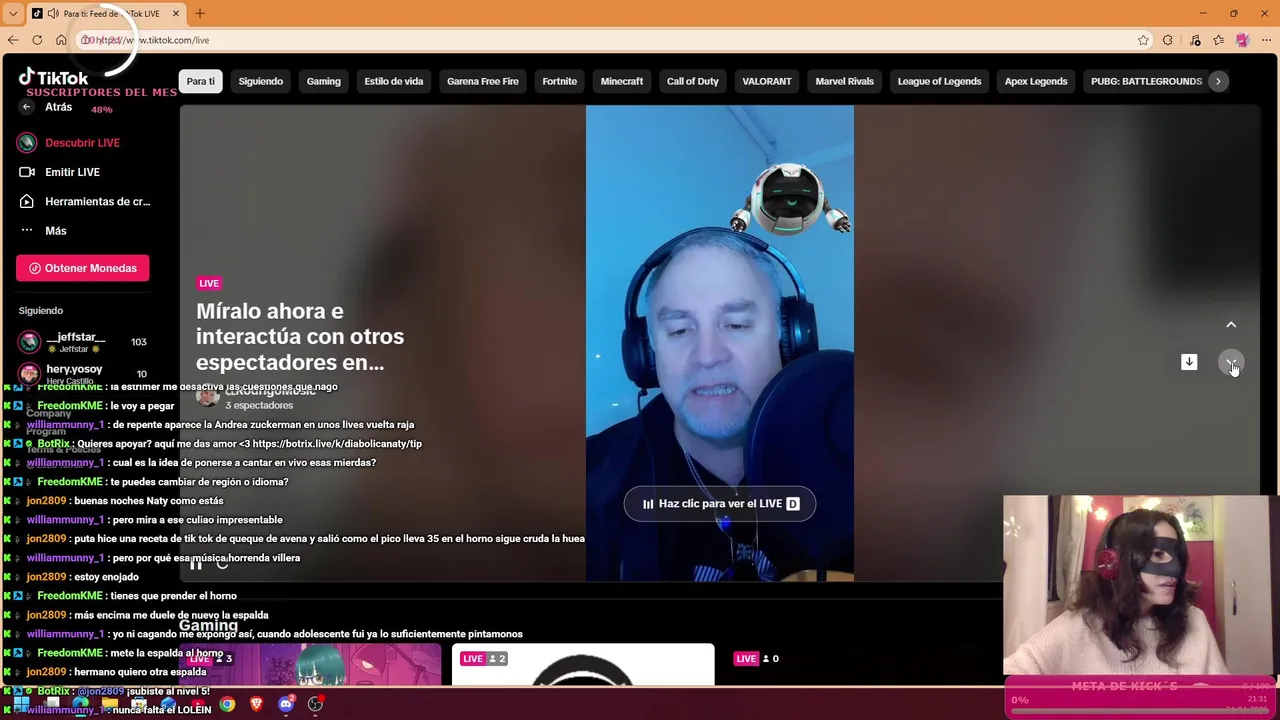
Task: Select the Garena Free Fire category tab
Action: [482, 81]
